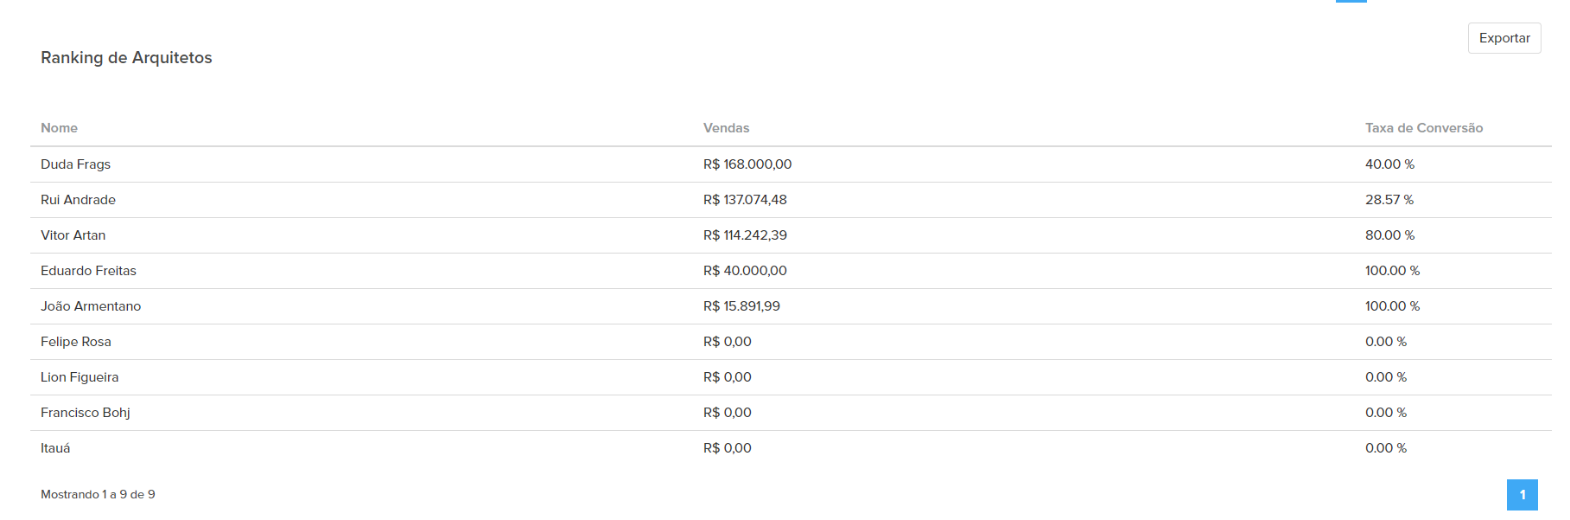
Task: Open Eduardo Freitas row entry
Action: click(x=88, y=271)
